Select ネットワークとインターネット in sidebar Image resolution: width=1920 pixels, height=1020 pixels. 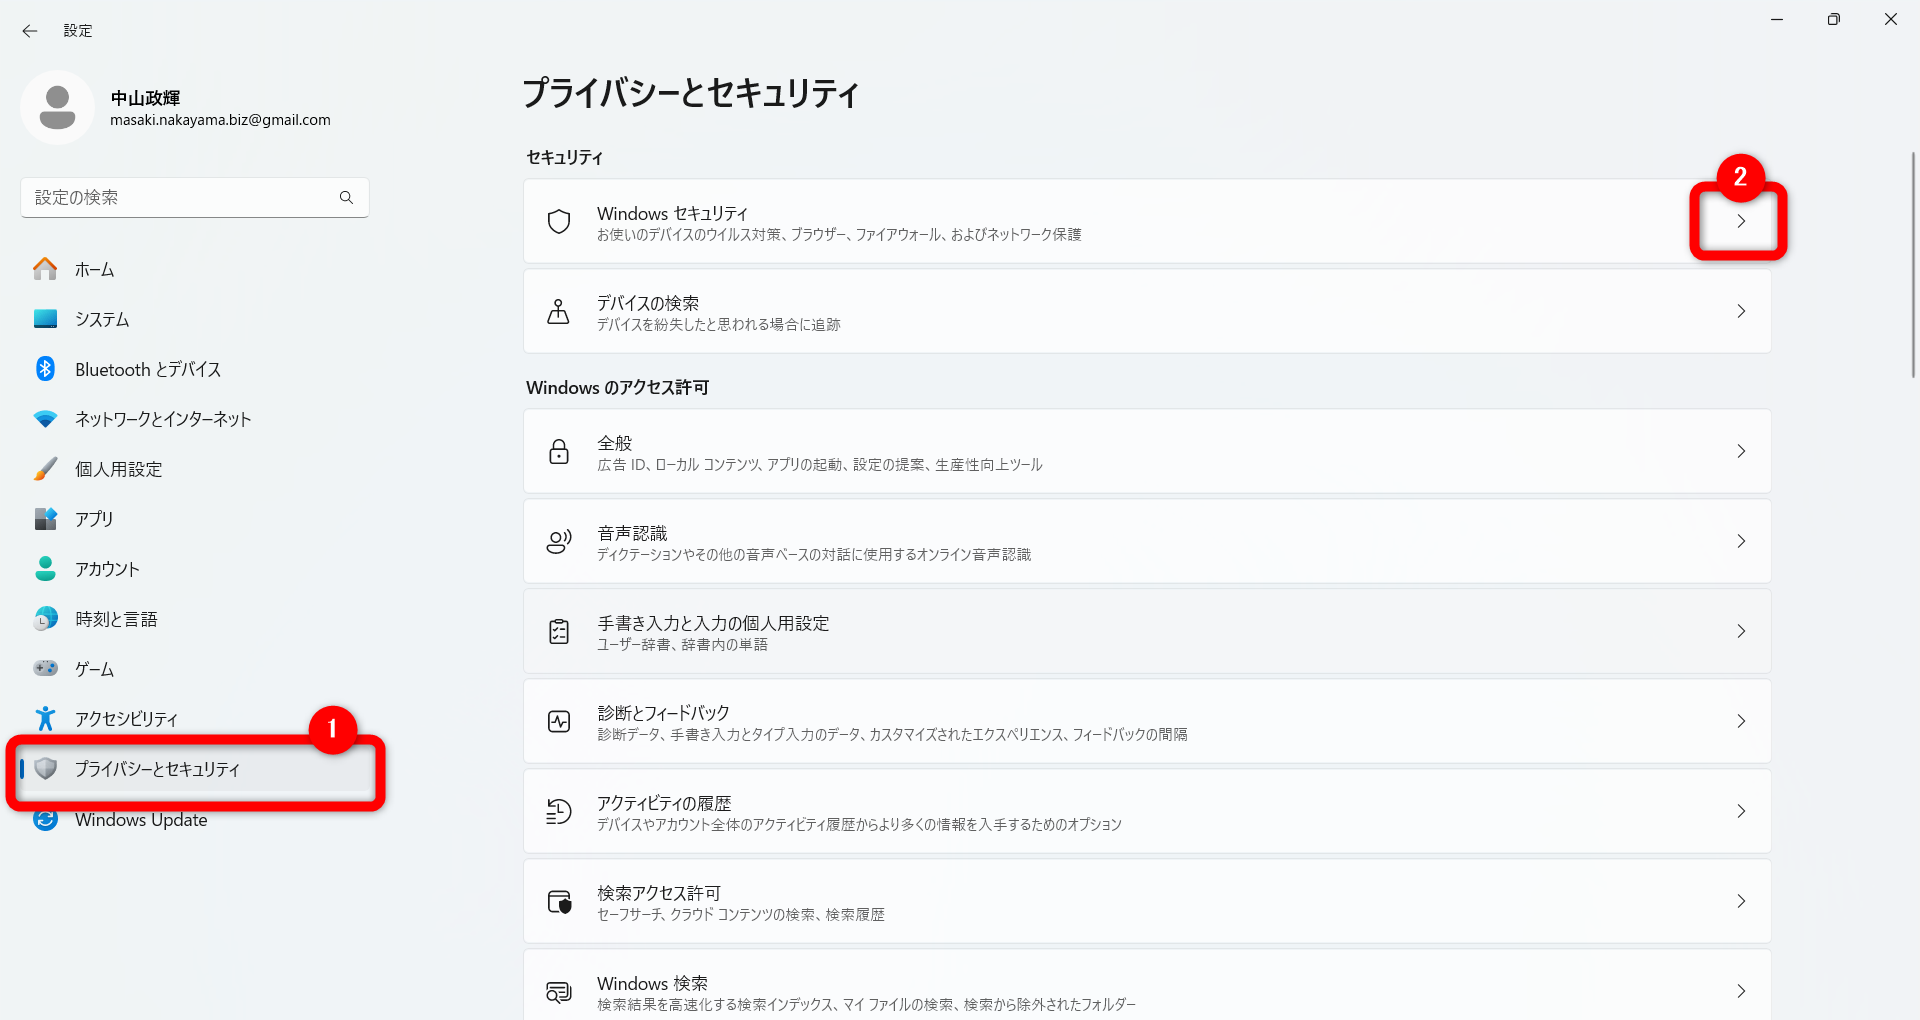pos(162,420)
